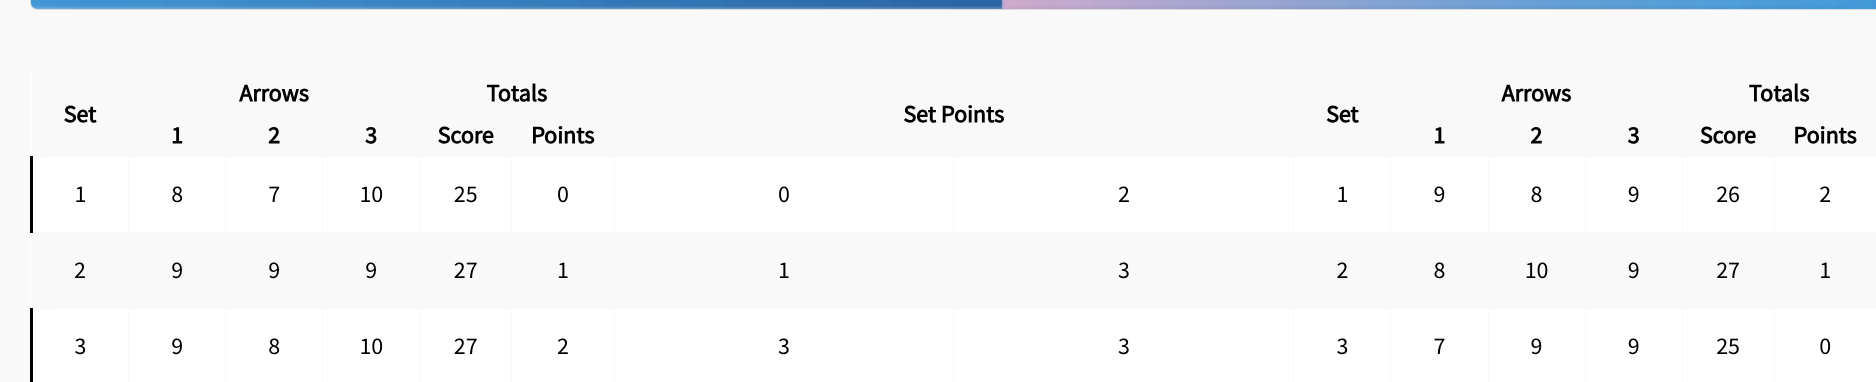The image size is (1876, 382).
Task: Click the right Arrows column header
Action: (1536, 94)
